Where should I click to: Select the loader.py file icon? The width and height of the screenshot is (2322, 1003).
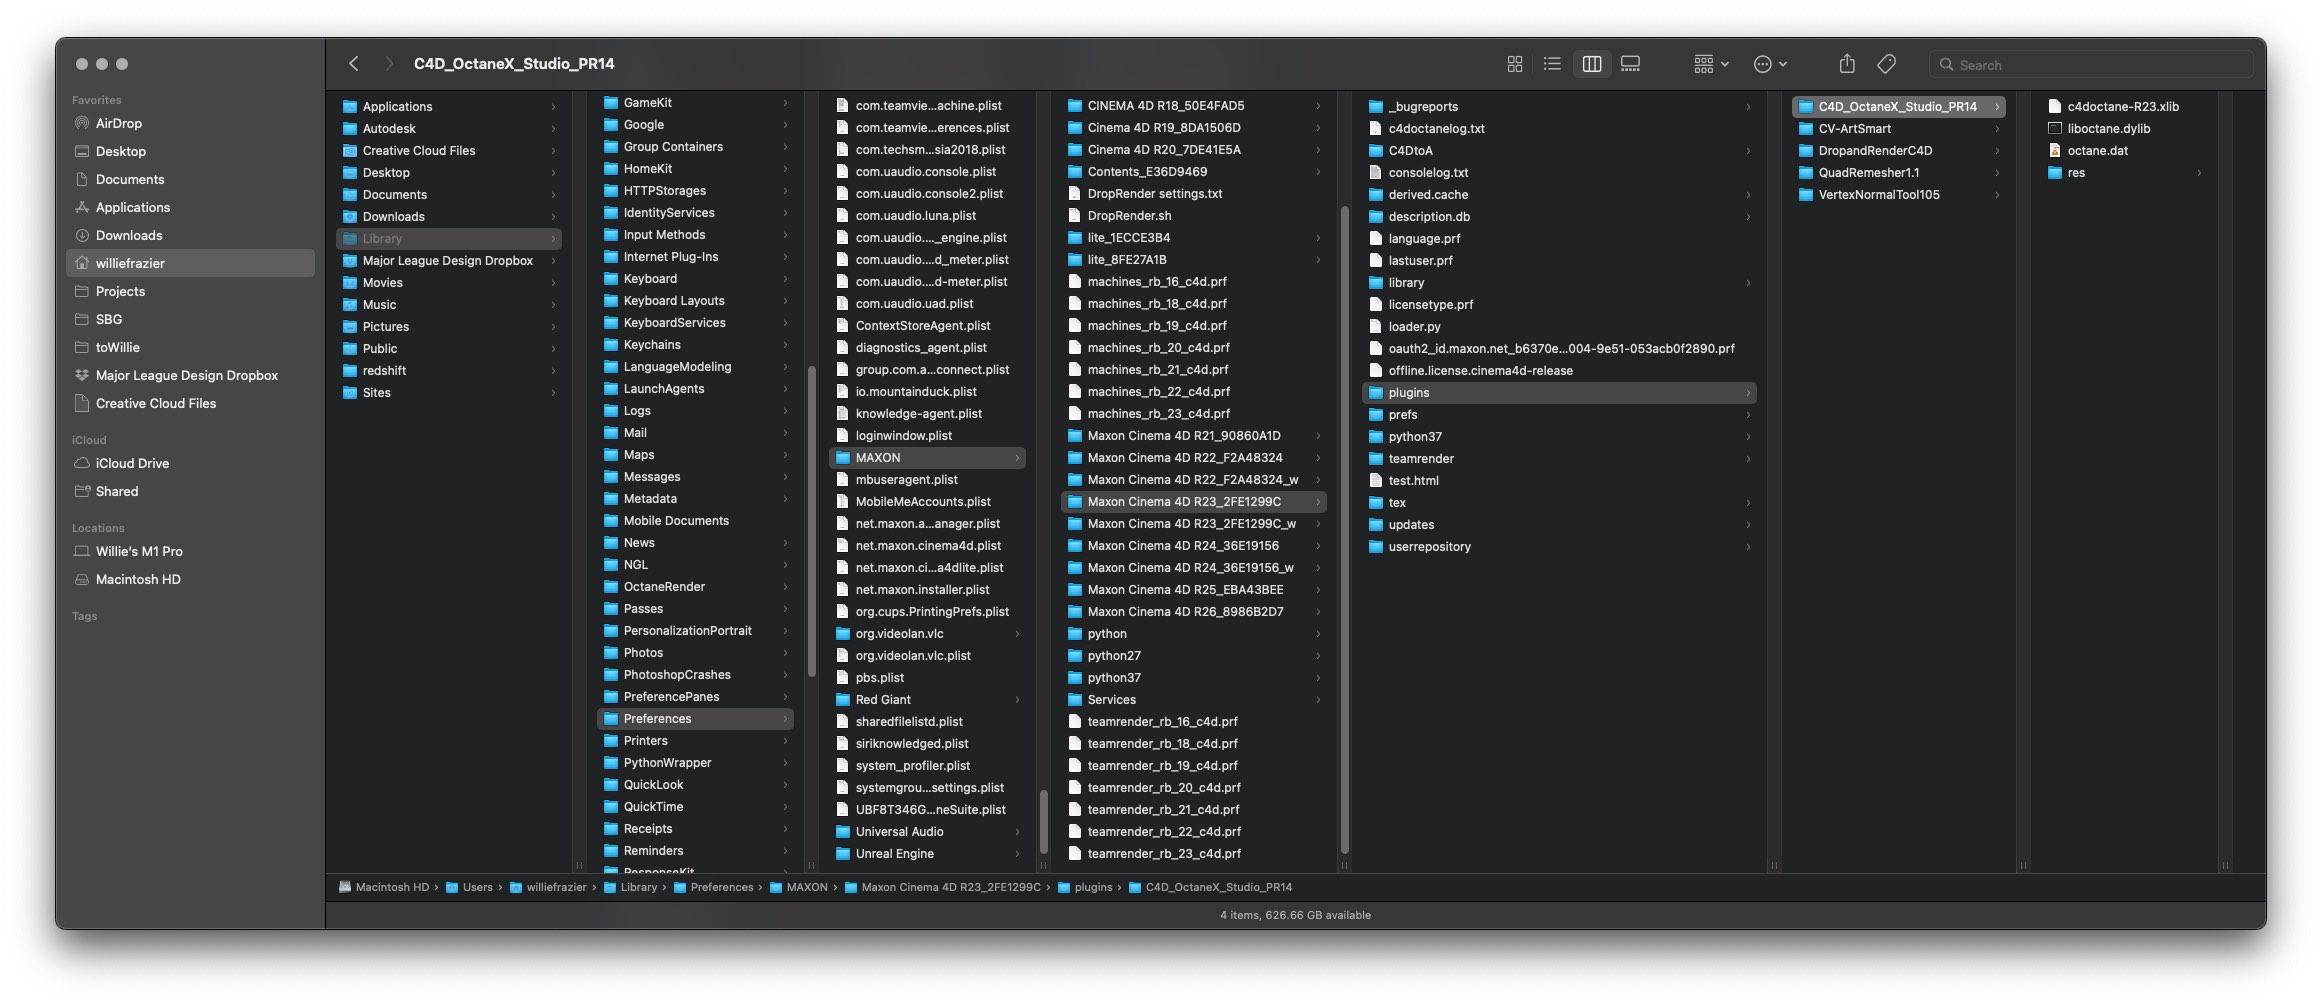click(1376, 327)
